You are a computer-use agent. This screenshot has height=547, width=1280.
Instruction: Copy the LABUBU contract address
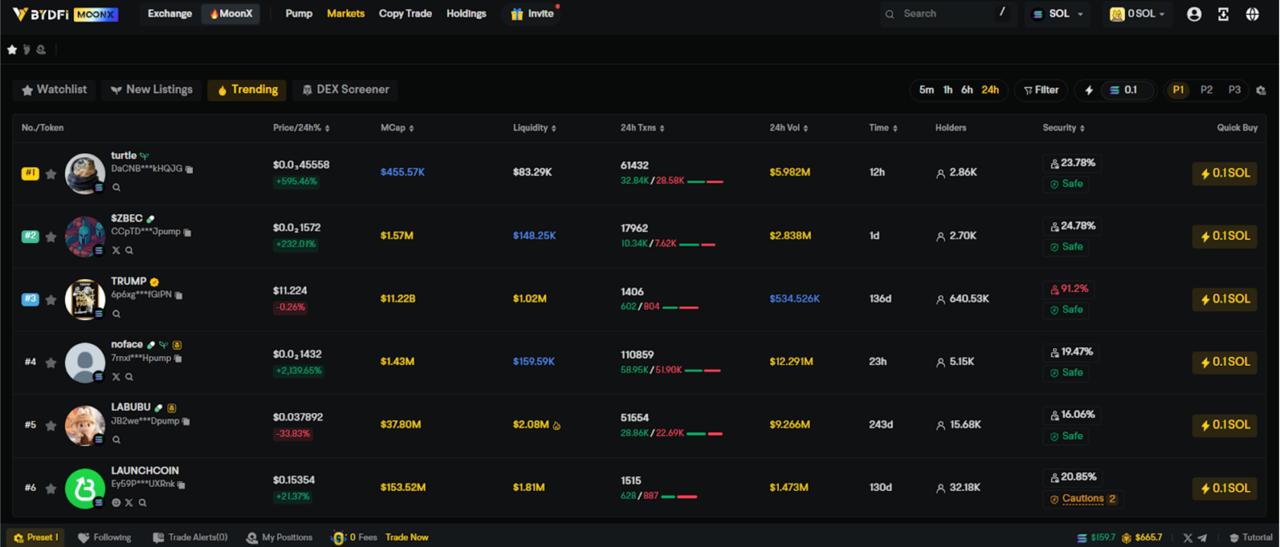coord(186,421)
